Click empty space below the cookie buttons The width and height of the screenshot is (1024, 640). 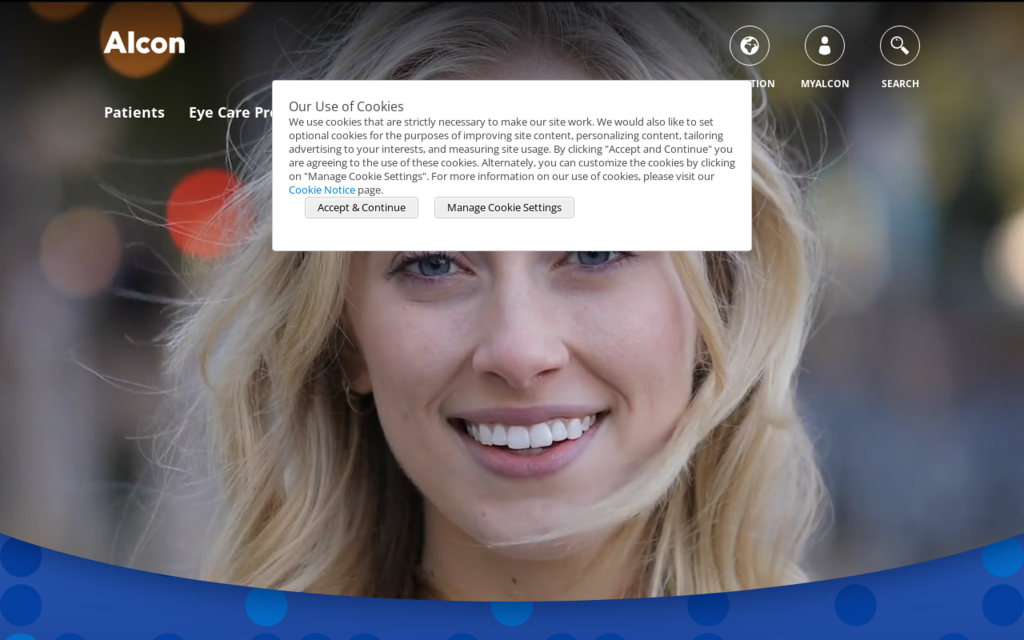coord(511,236)
